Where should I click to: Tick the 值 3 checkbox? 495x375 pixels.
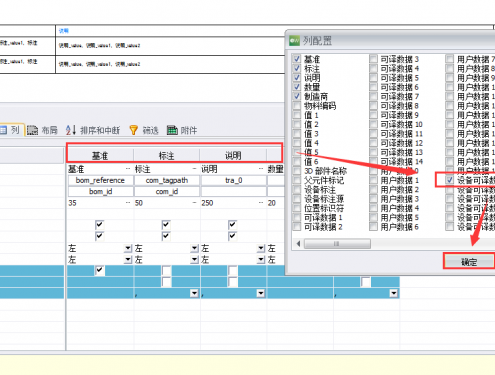[297, 134]
